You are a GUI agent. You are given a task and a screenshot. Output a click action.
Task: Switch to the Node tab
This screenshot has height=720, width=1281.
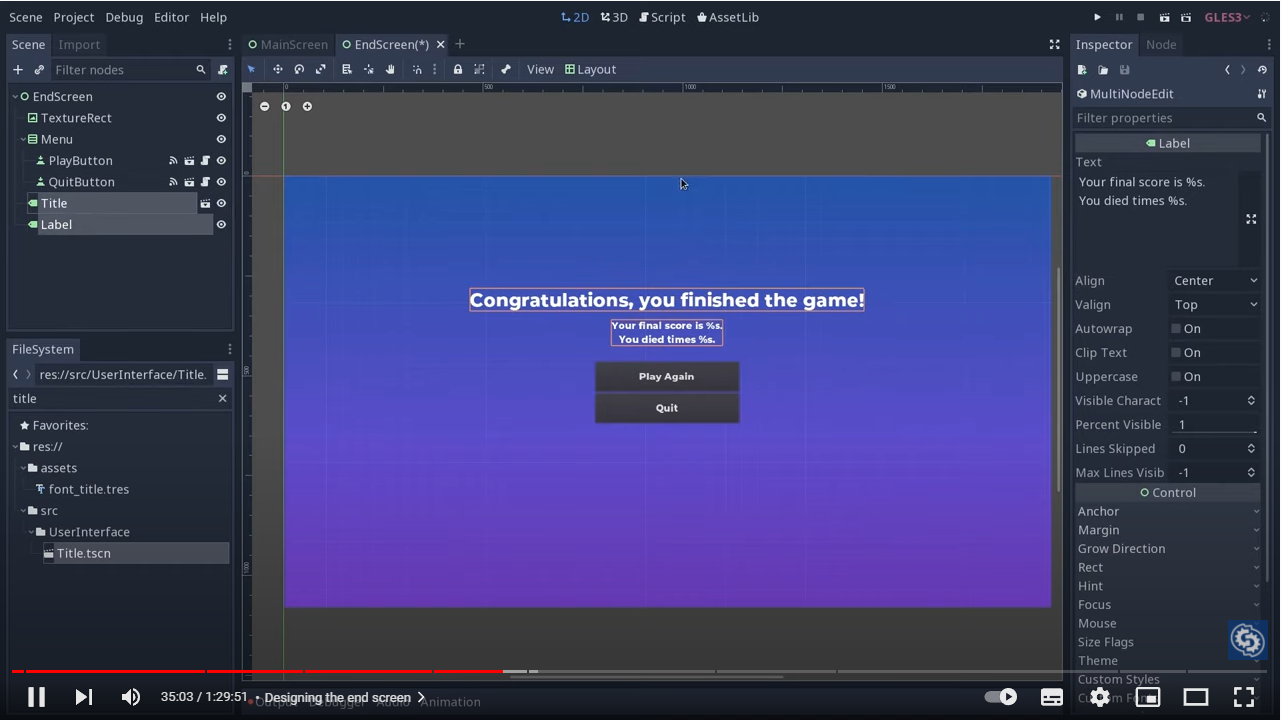tap(1161, 44)
